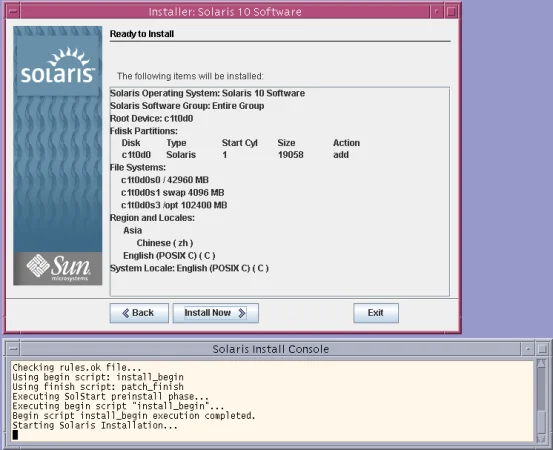The height and width of the screenshot is (450, 553).
Task: Minimize the Solaris Install Console window
Action: [528, 349]
